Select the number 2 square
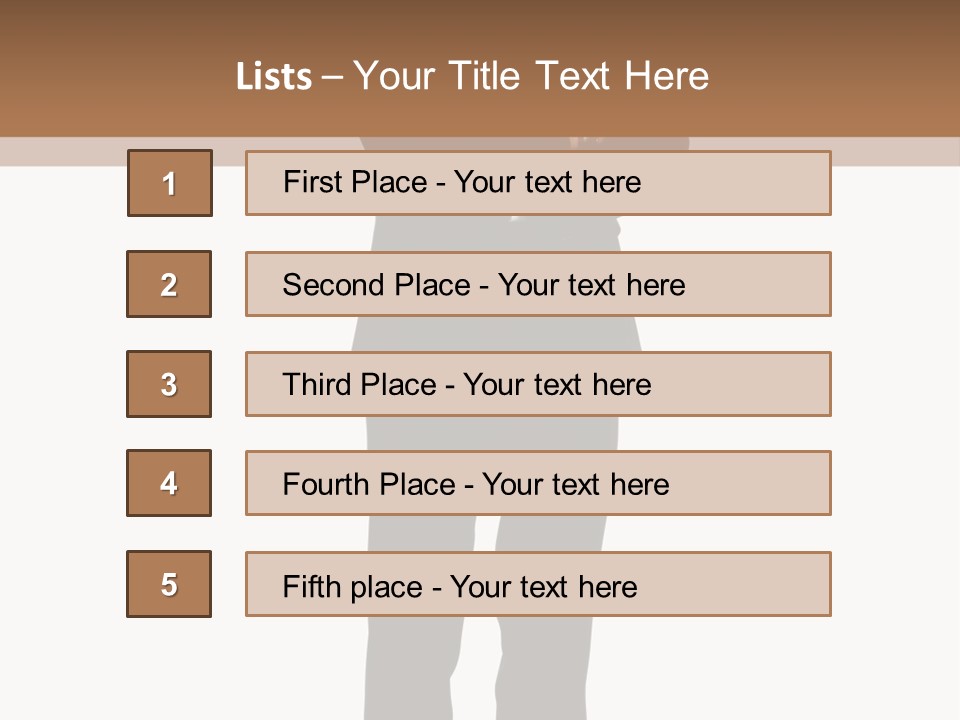This screenshot has width=960, height=720. pyautogui.click(x=169, y=284)
